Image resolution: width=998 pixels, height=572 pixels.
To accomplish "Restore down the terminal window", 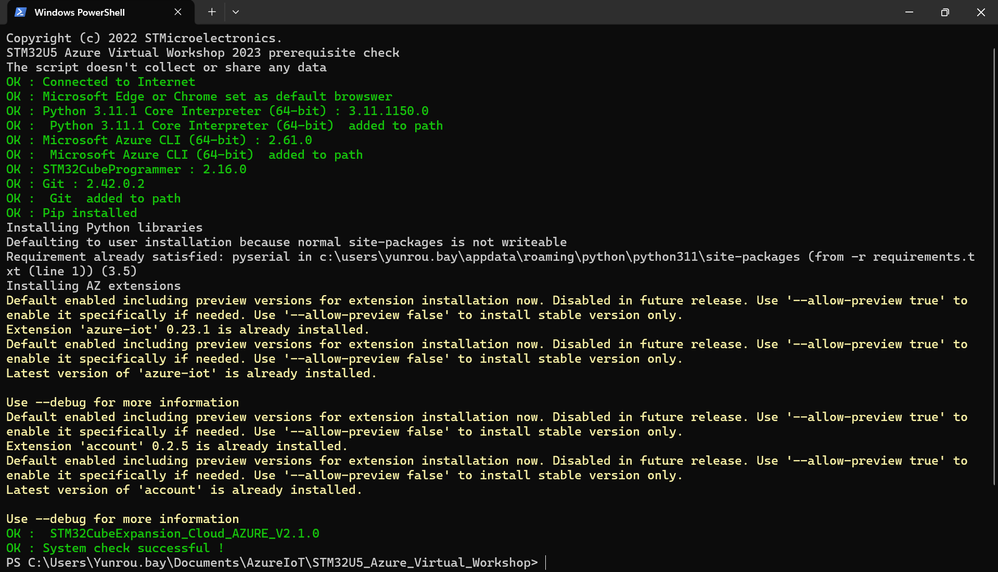I will pyautogui.click(x=944, y=13).
